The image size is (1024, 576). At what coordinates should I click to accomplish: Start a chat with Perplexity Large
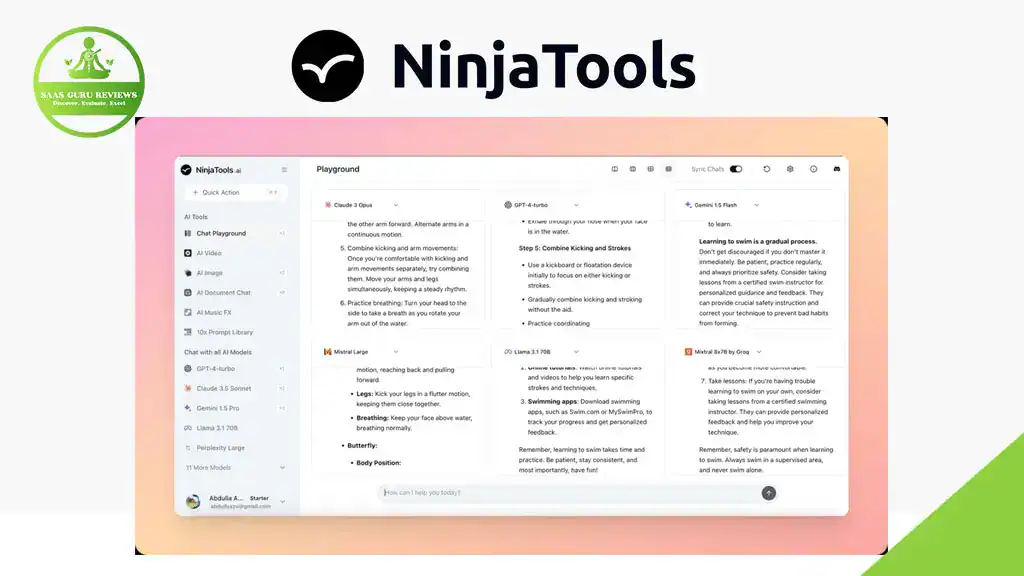click(x=220, y=448)
